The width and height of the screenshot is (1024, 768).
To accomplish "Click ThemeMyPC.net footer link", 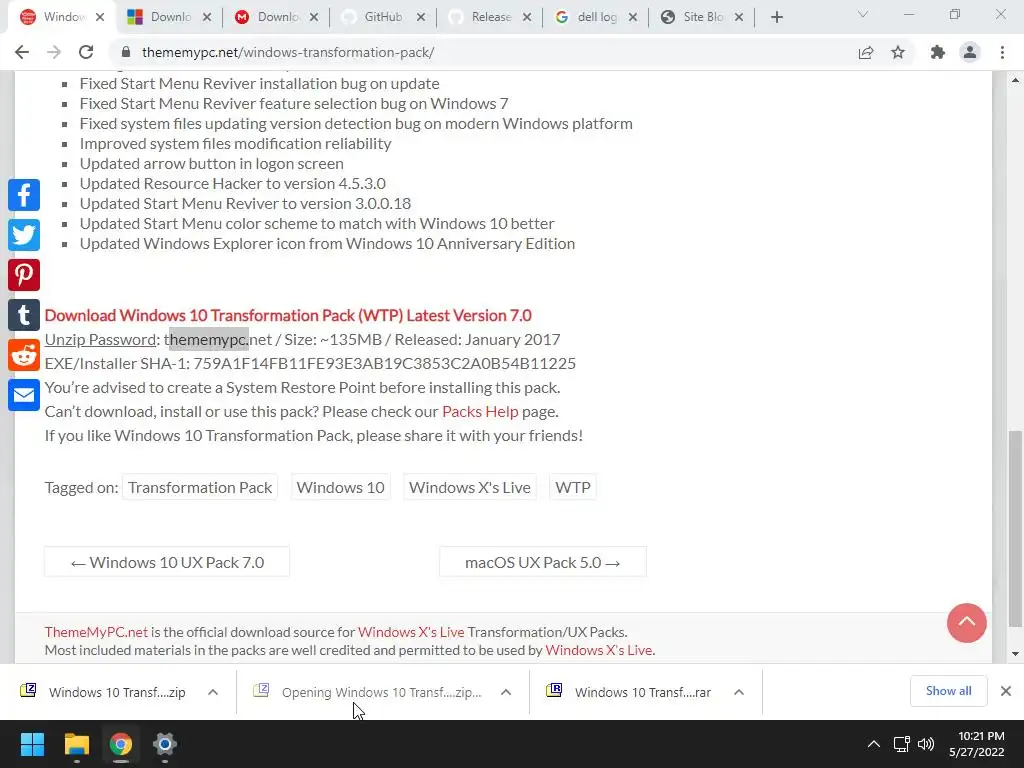I will click(x=96, y=632).
